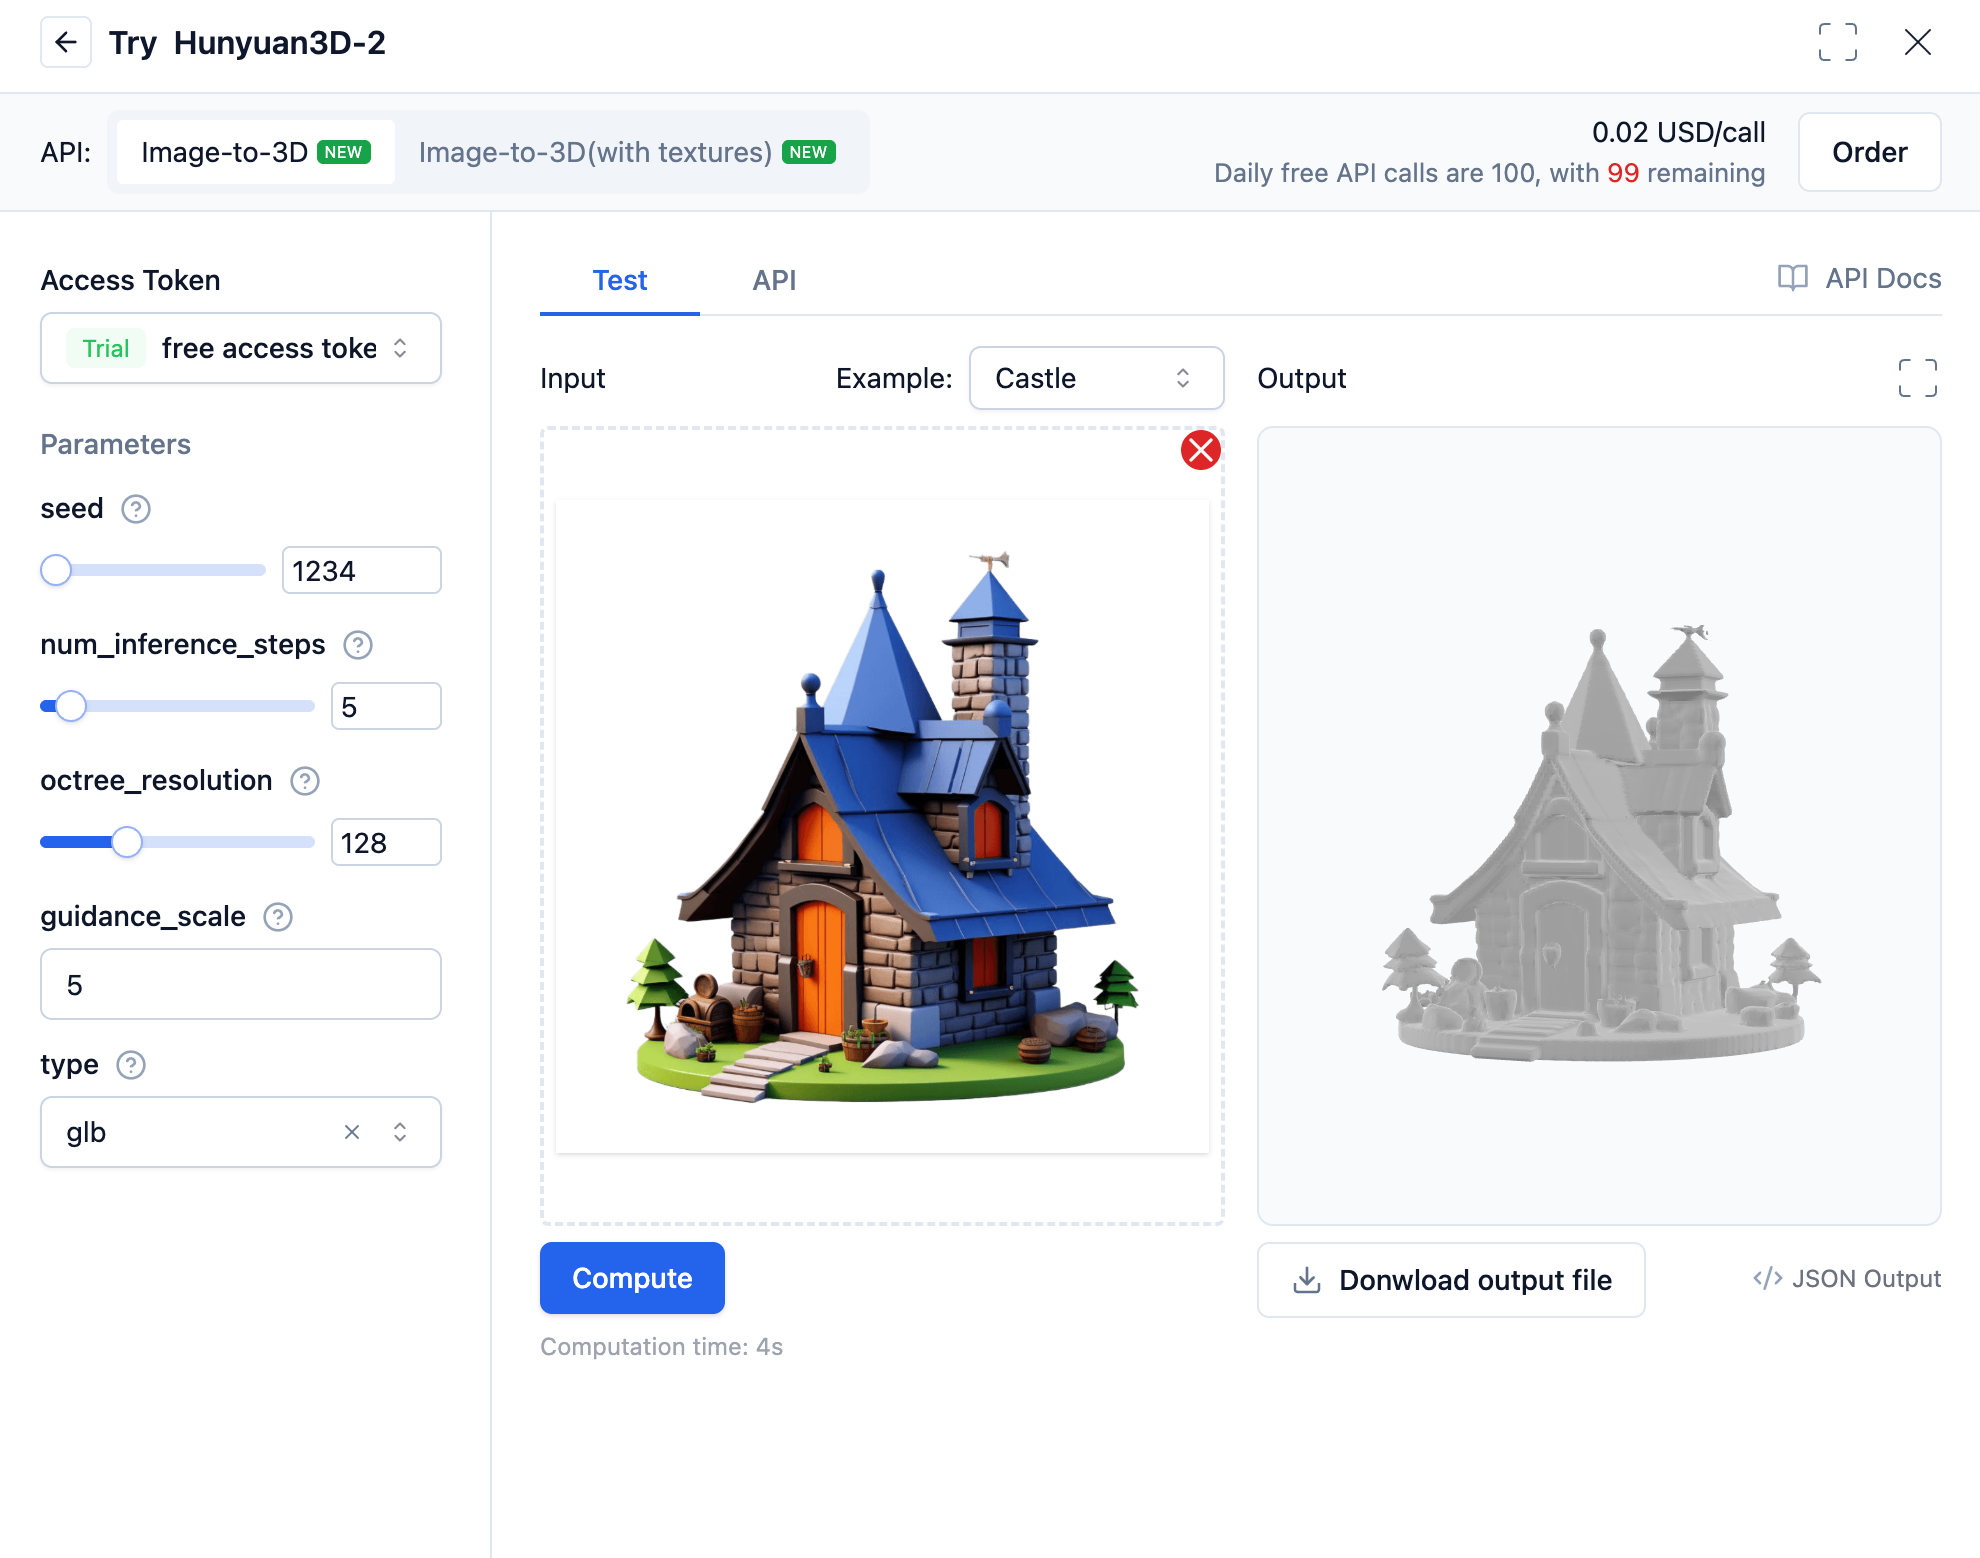Expand the glb type dropdown
1980x1558 pixels.
click(400, 1132)
